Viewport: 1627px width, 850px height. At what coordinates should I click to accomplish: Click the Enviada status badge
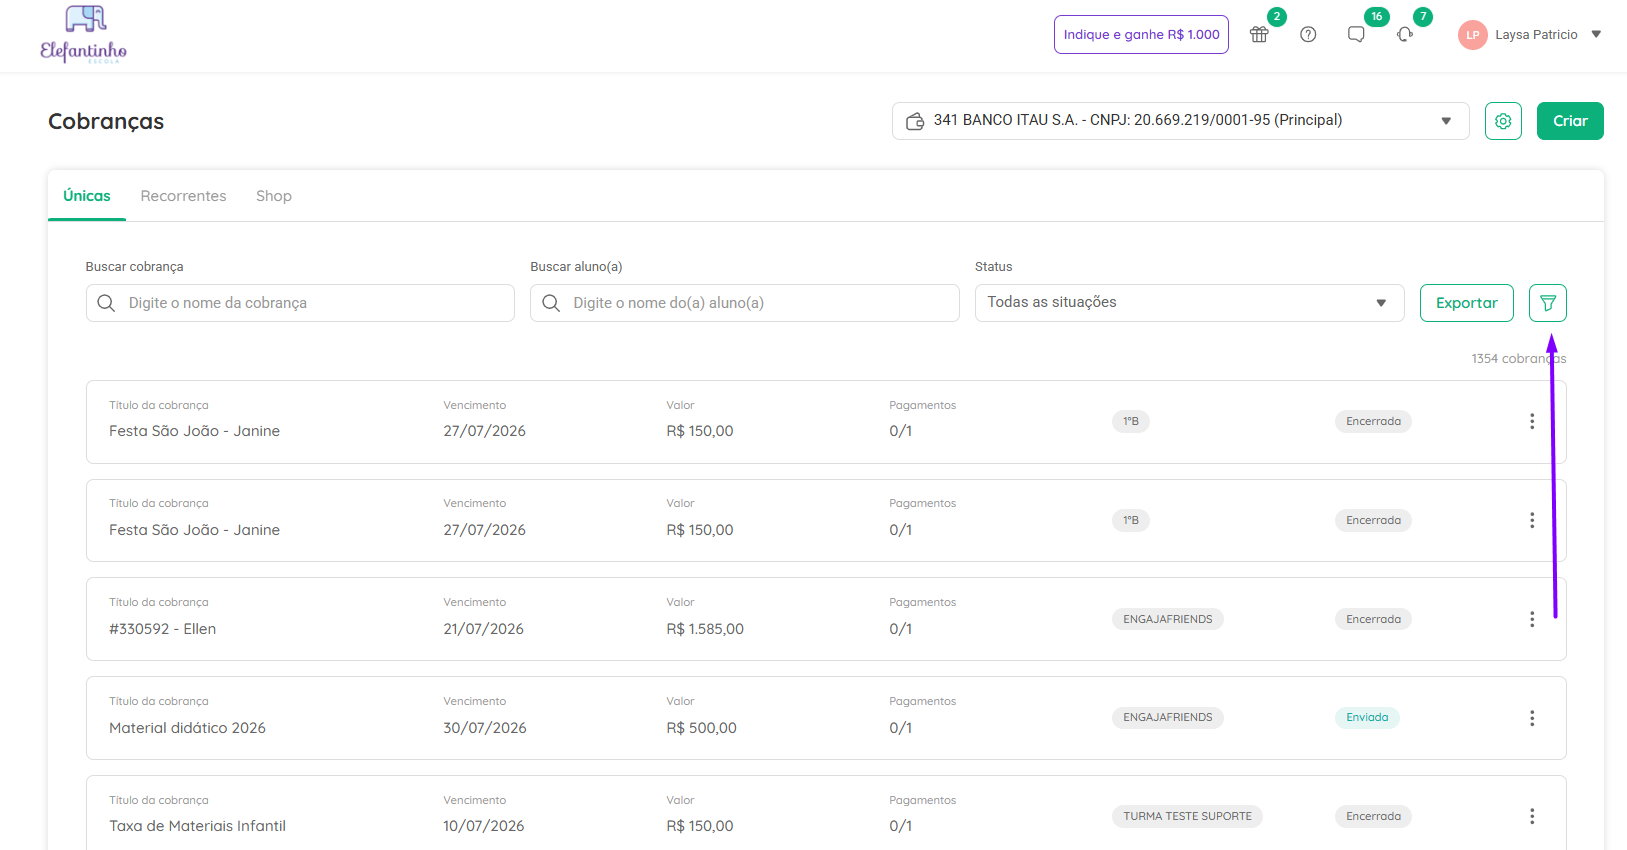coord(1367,717)
